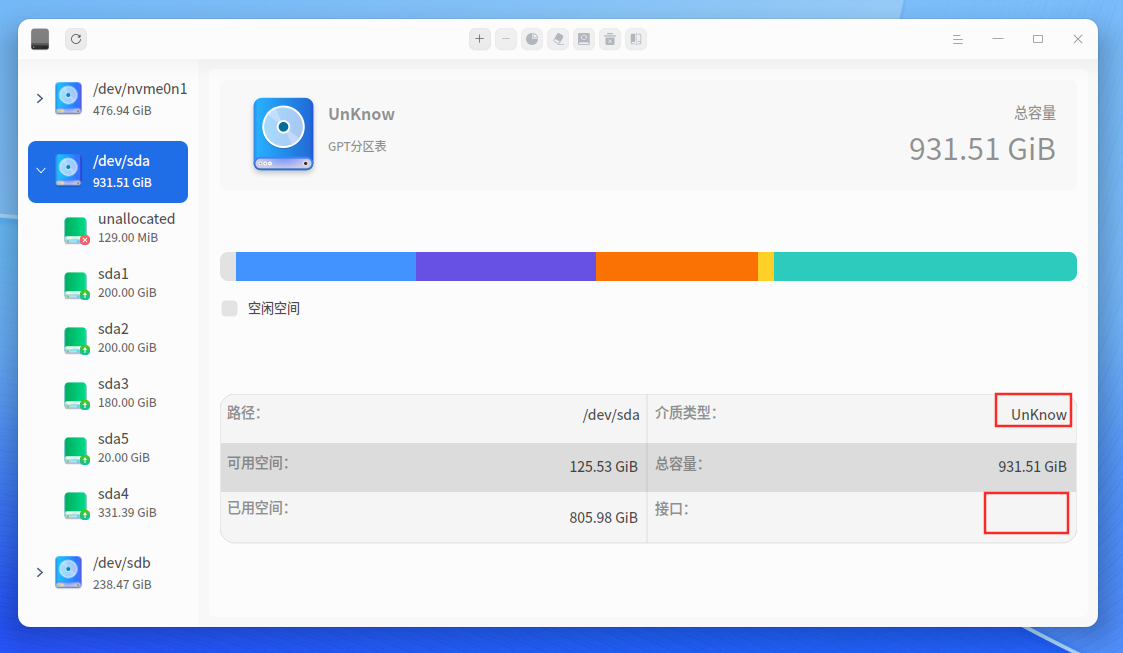Click the trash delete partition toolbar icon

pyautogui.click(x=609, y=39)
